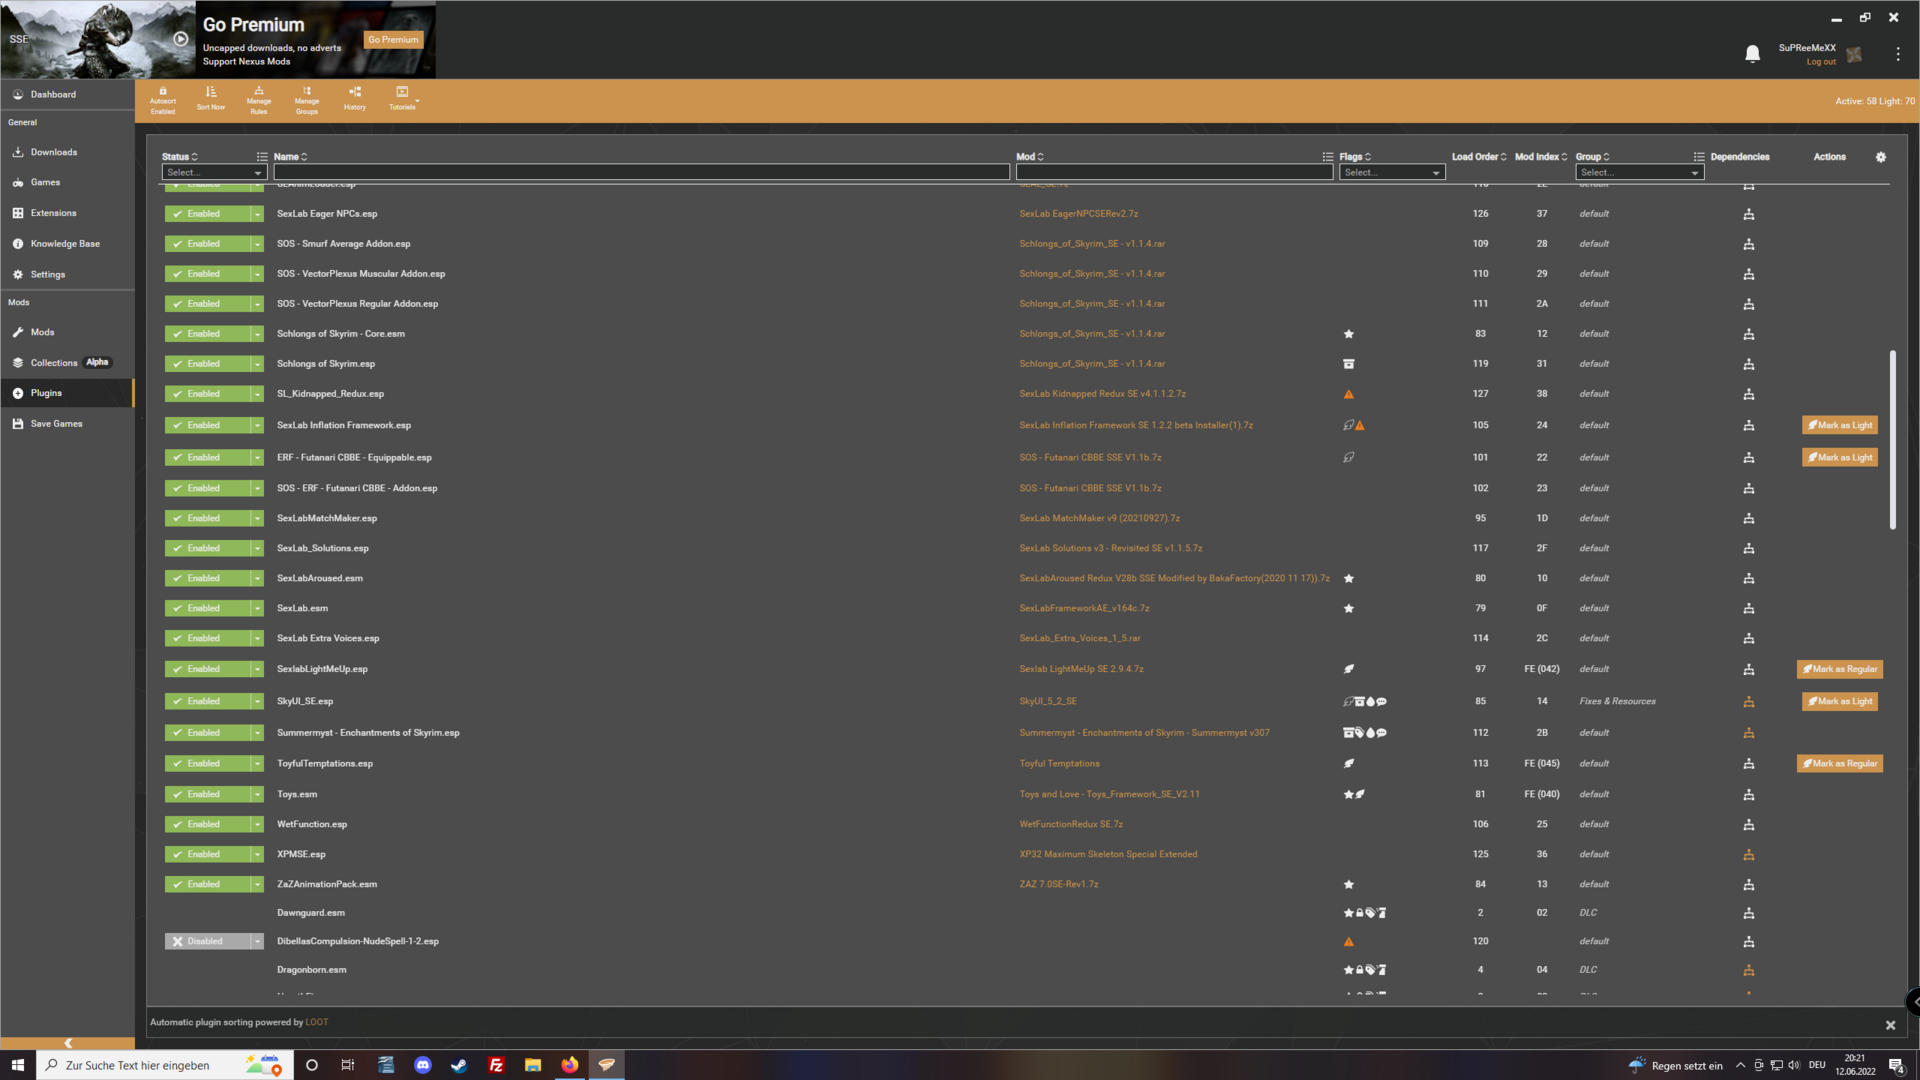Toggle Enabled status for SexLab Eager NPCs.esp
The height and width of the screenshot is (1080, 1920).
[x=207, y=214]
